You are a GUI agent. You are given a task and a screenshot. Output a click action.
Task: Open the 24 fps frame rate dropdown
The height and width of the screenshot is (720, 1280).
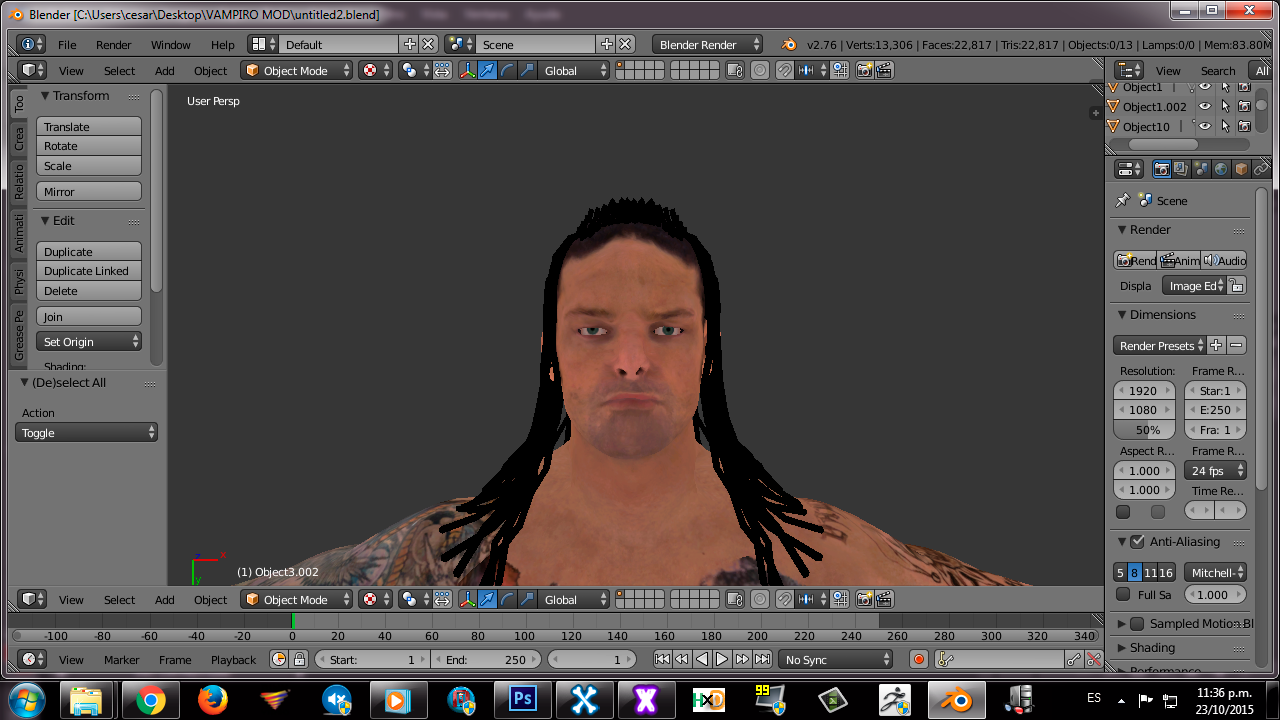(x=1215, y=470)
